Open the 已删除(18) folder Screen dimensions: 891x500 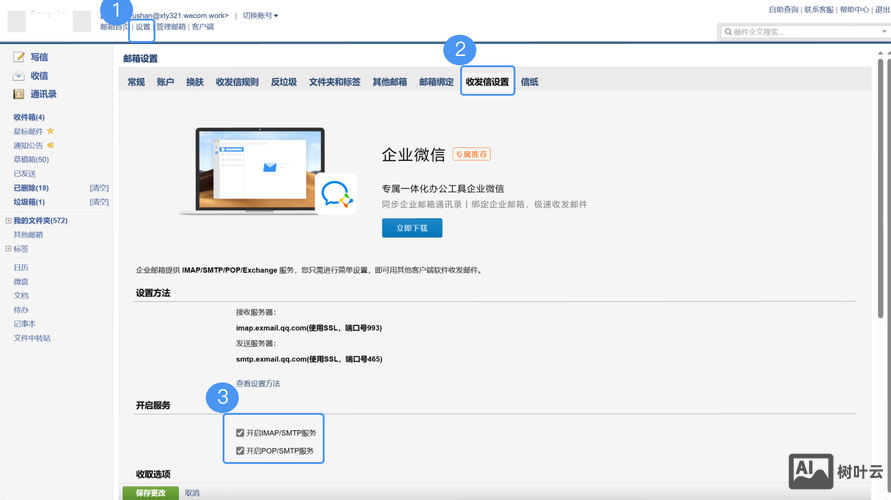31,188
